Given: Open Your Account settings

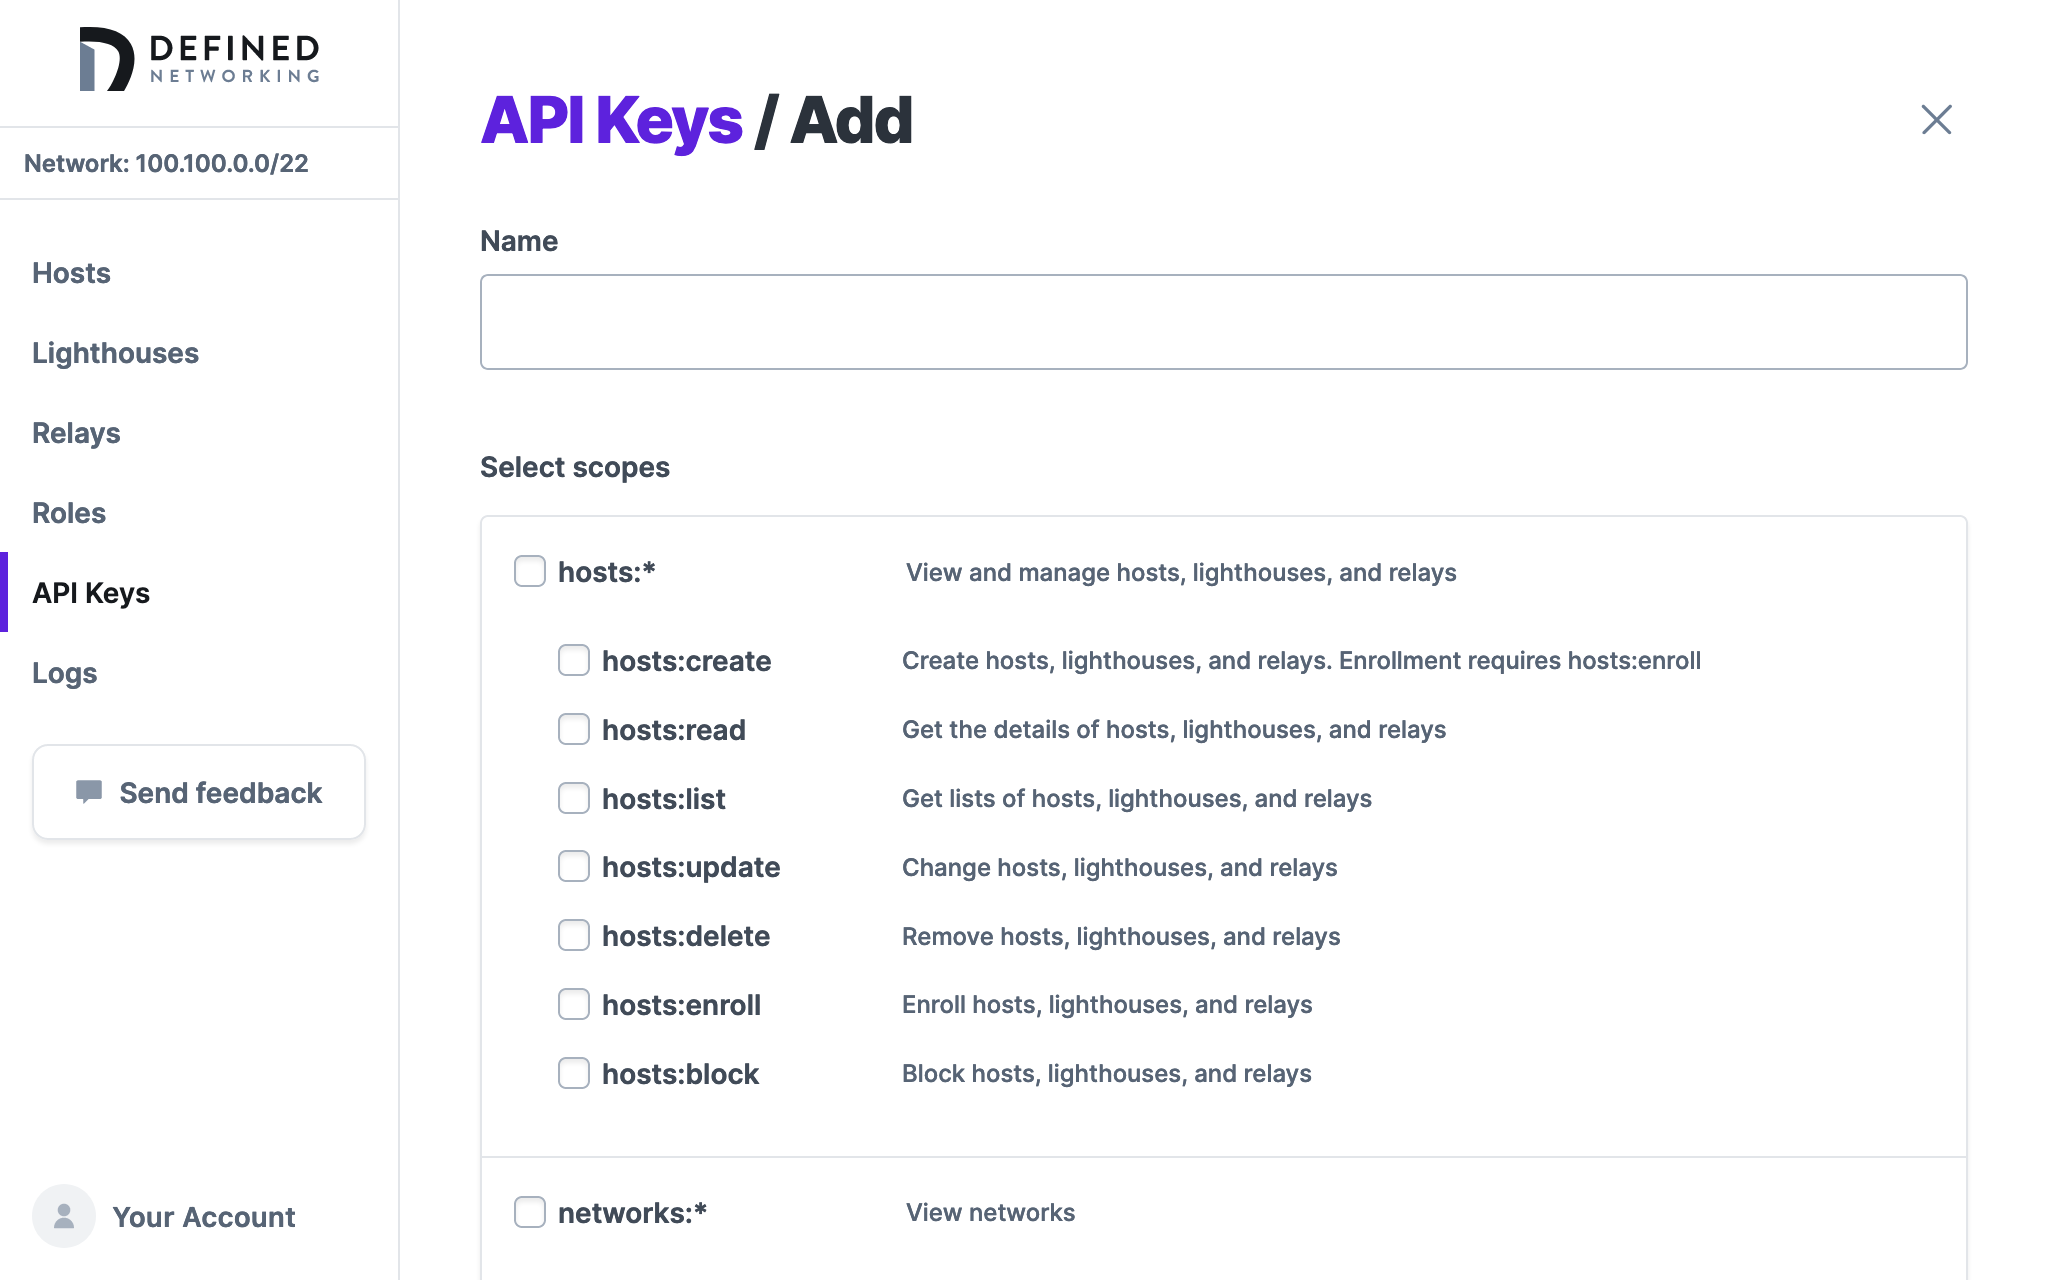Looking at the screenshot, I should [204, 1216].
